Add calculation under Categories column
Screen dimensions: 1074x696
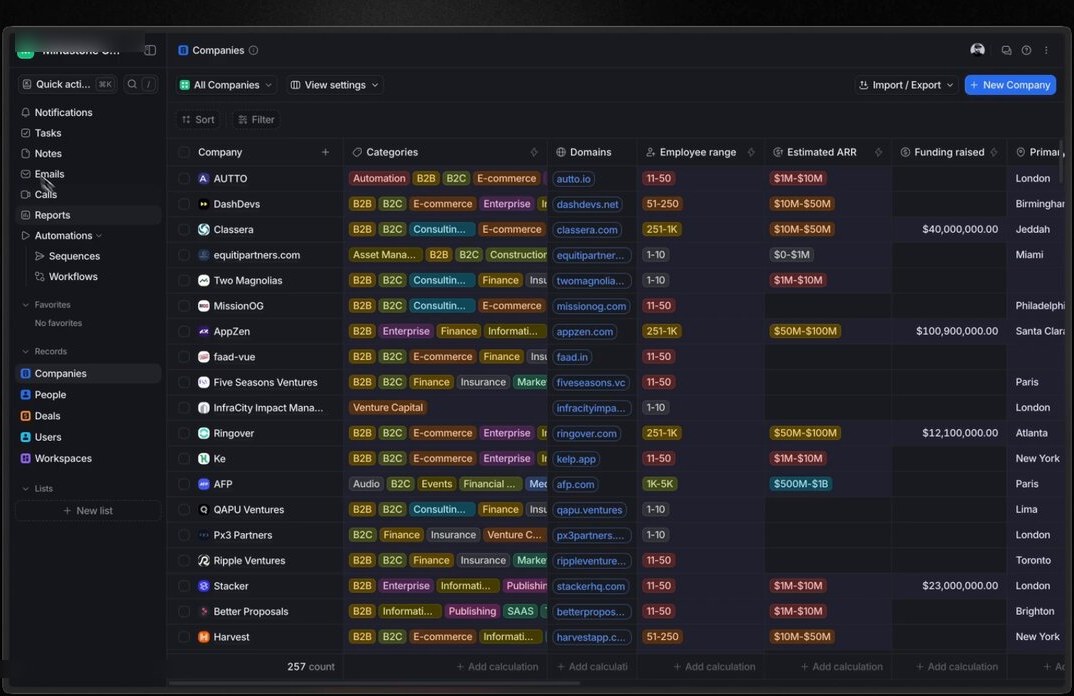(x=497, y=667)
